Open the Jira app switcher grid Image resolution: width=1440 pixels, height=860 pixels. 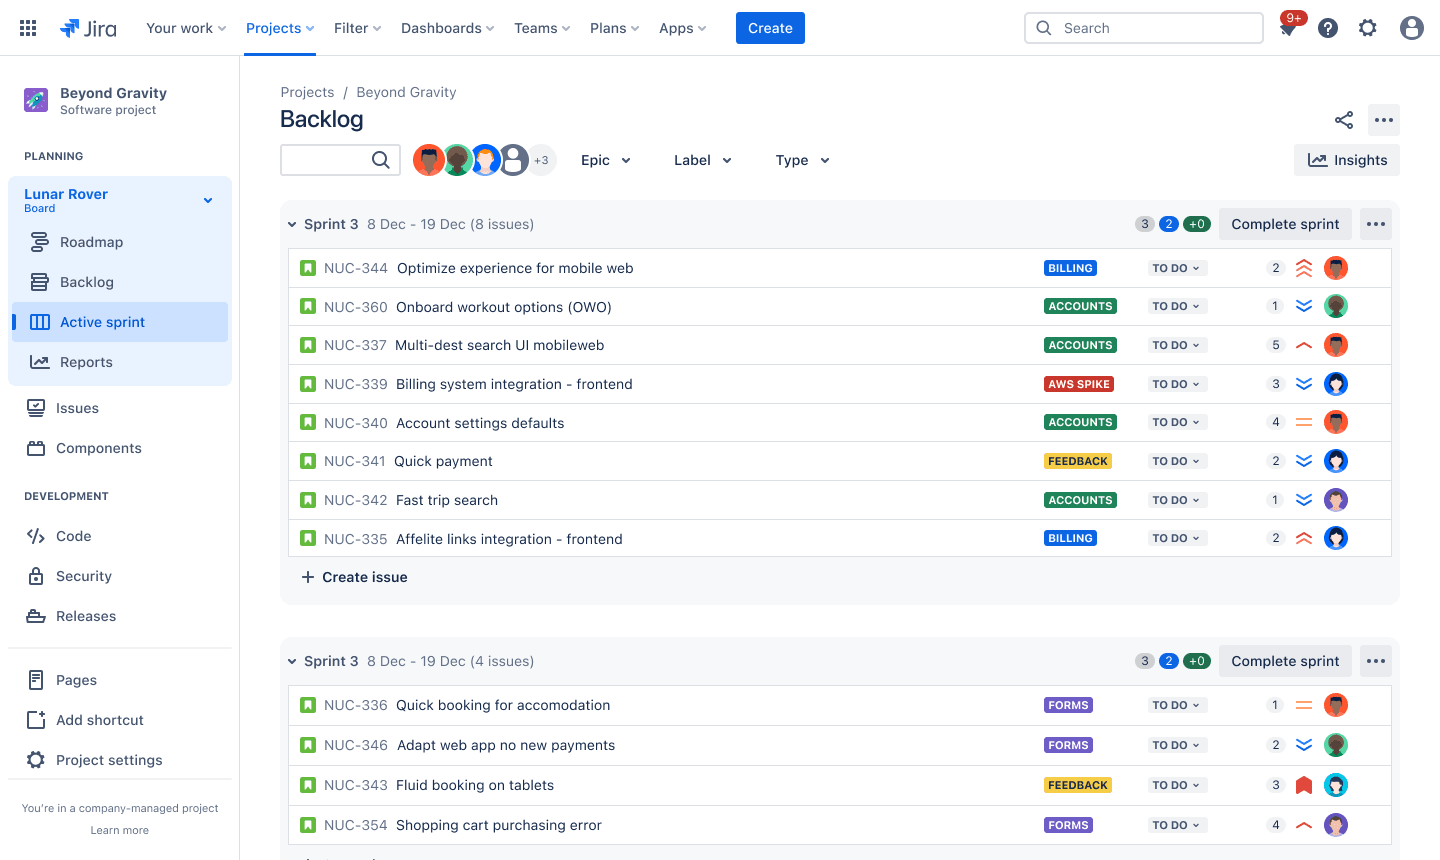27,27
